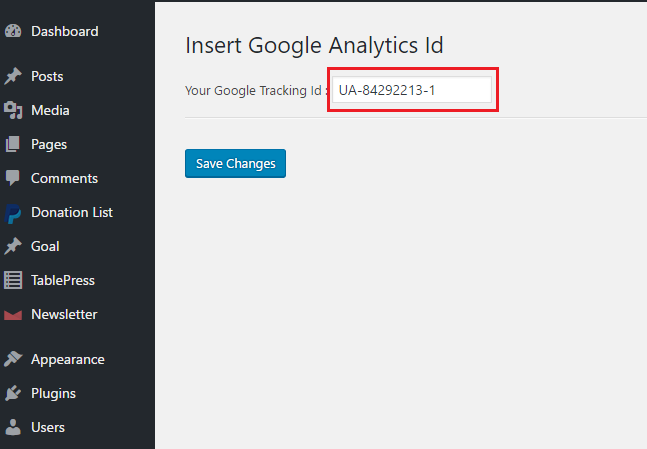This screenshot has width=647, height=449.
Task: Open the Appearance menu
Action: point(68,360)
